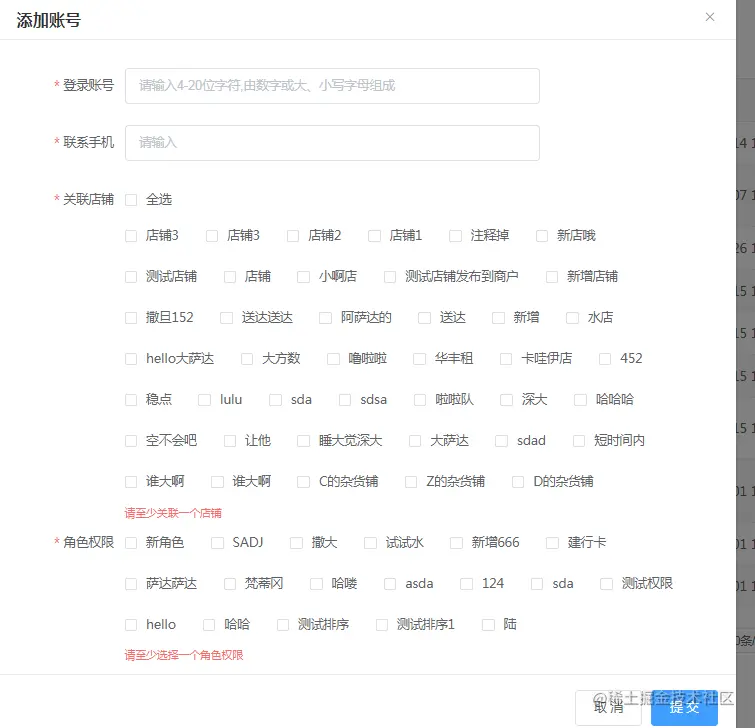Check the 萨达萨达 role checkbox
Image resolution: width=755 pixels, height=728 pixels.
click(x=131, y=584)
